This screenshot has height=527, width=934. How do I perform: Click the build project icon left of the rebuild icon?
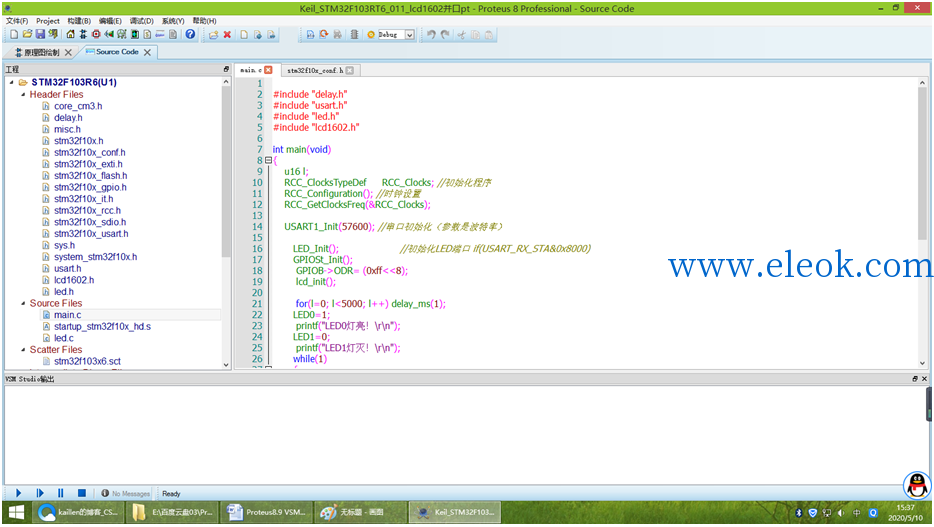(310, 35)
